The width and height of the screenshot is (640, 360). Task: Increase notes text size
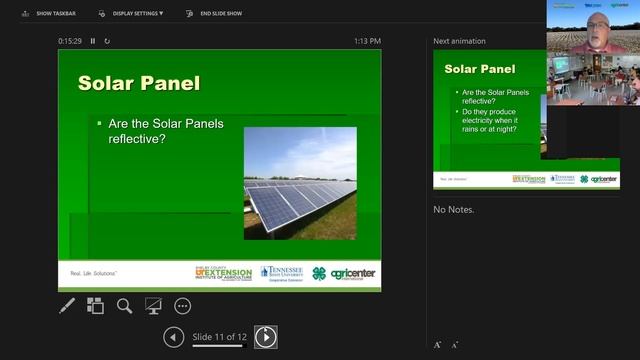437,345
